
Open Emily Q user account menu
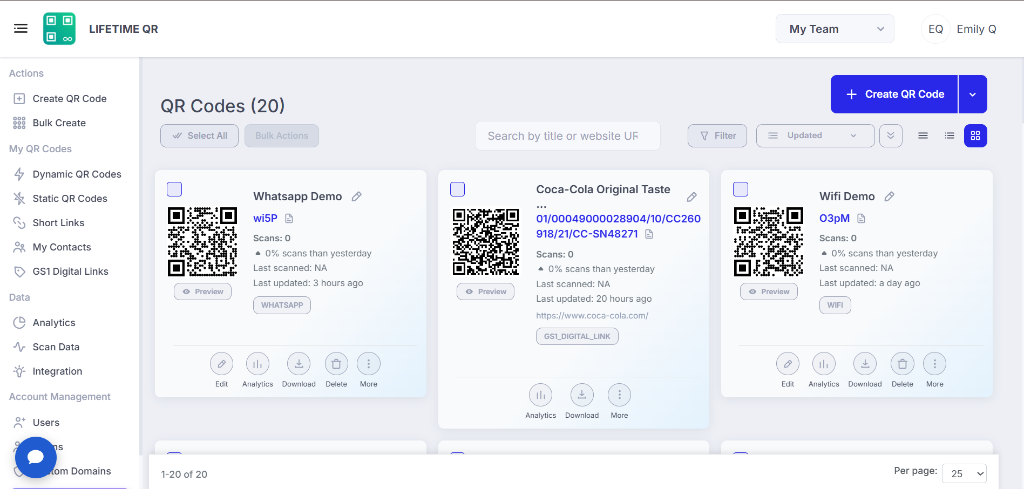[959, 29]
